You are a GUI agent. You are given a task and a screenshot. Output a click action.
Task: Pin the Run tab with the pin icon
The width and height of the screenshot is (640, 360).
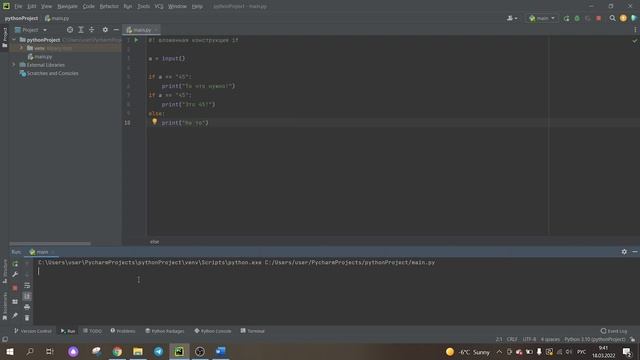(x=15, y=316)
